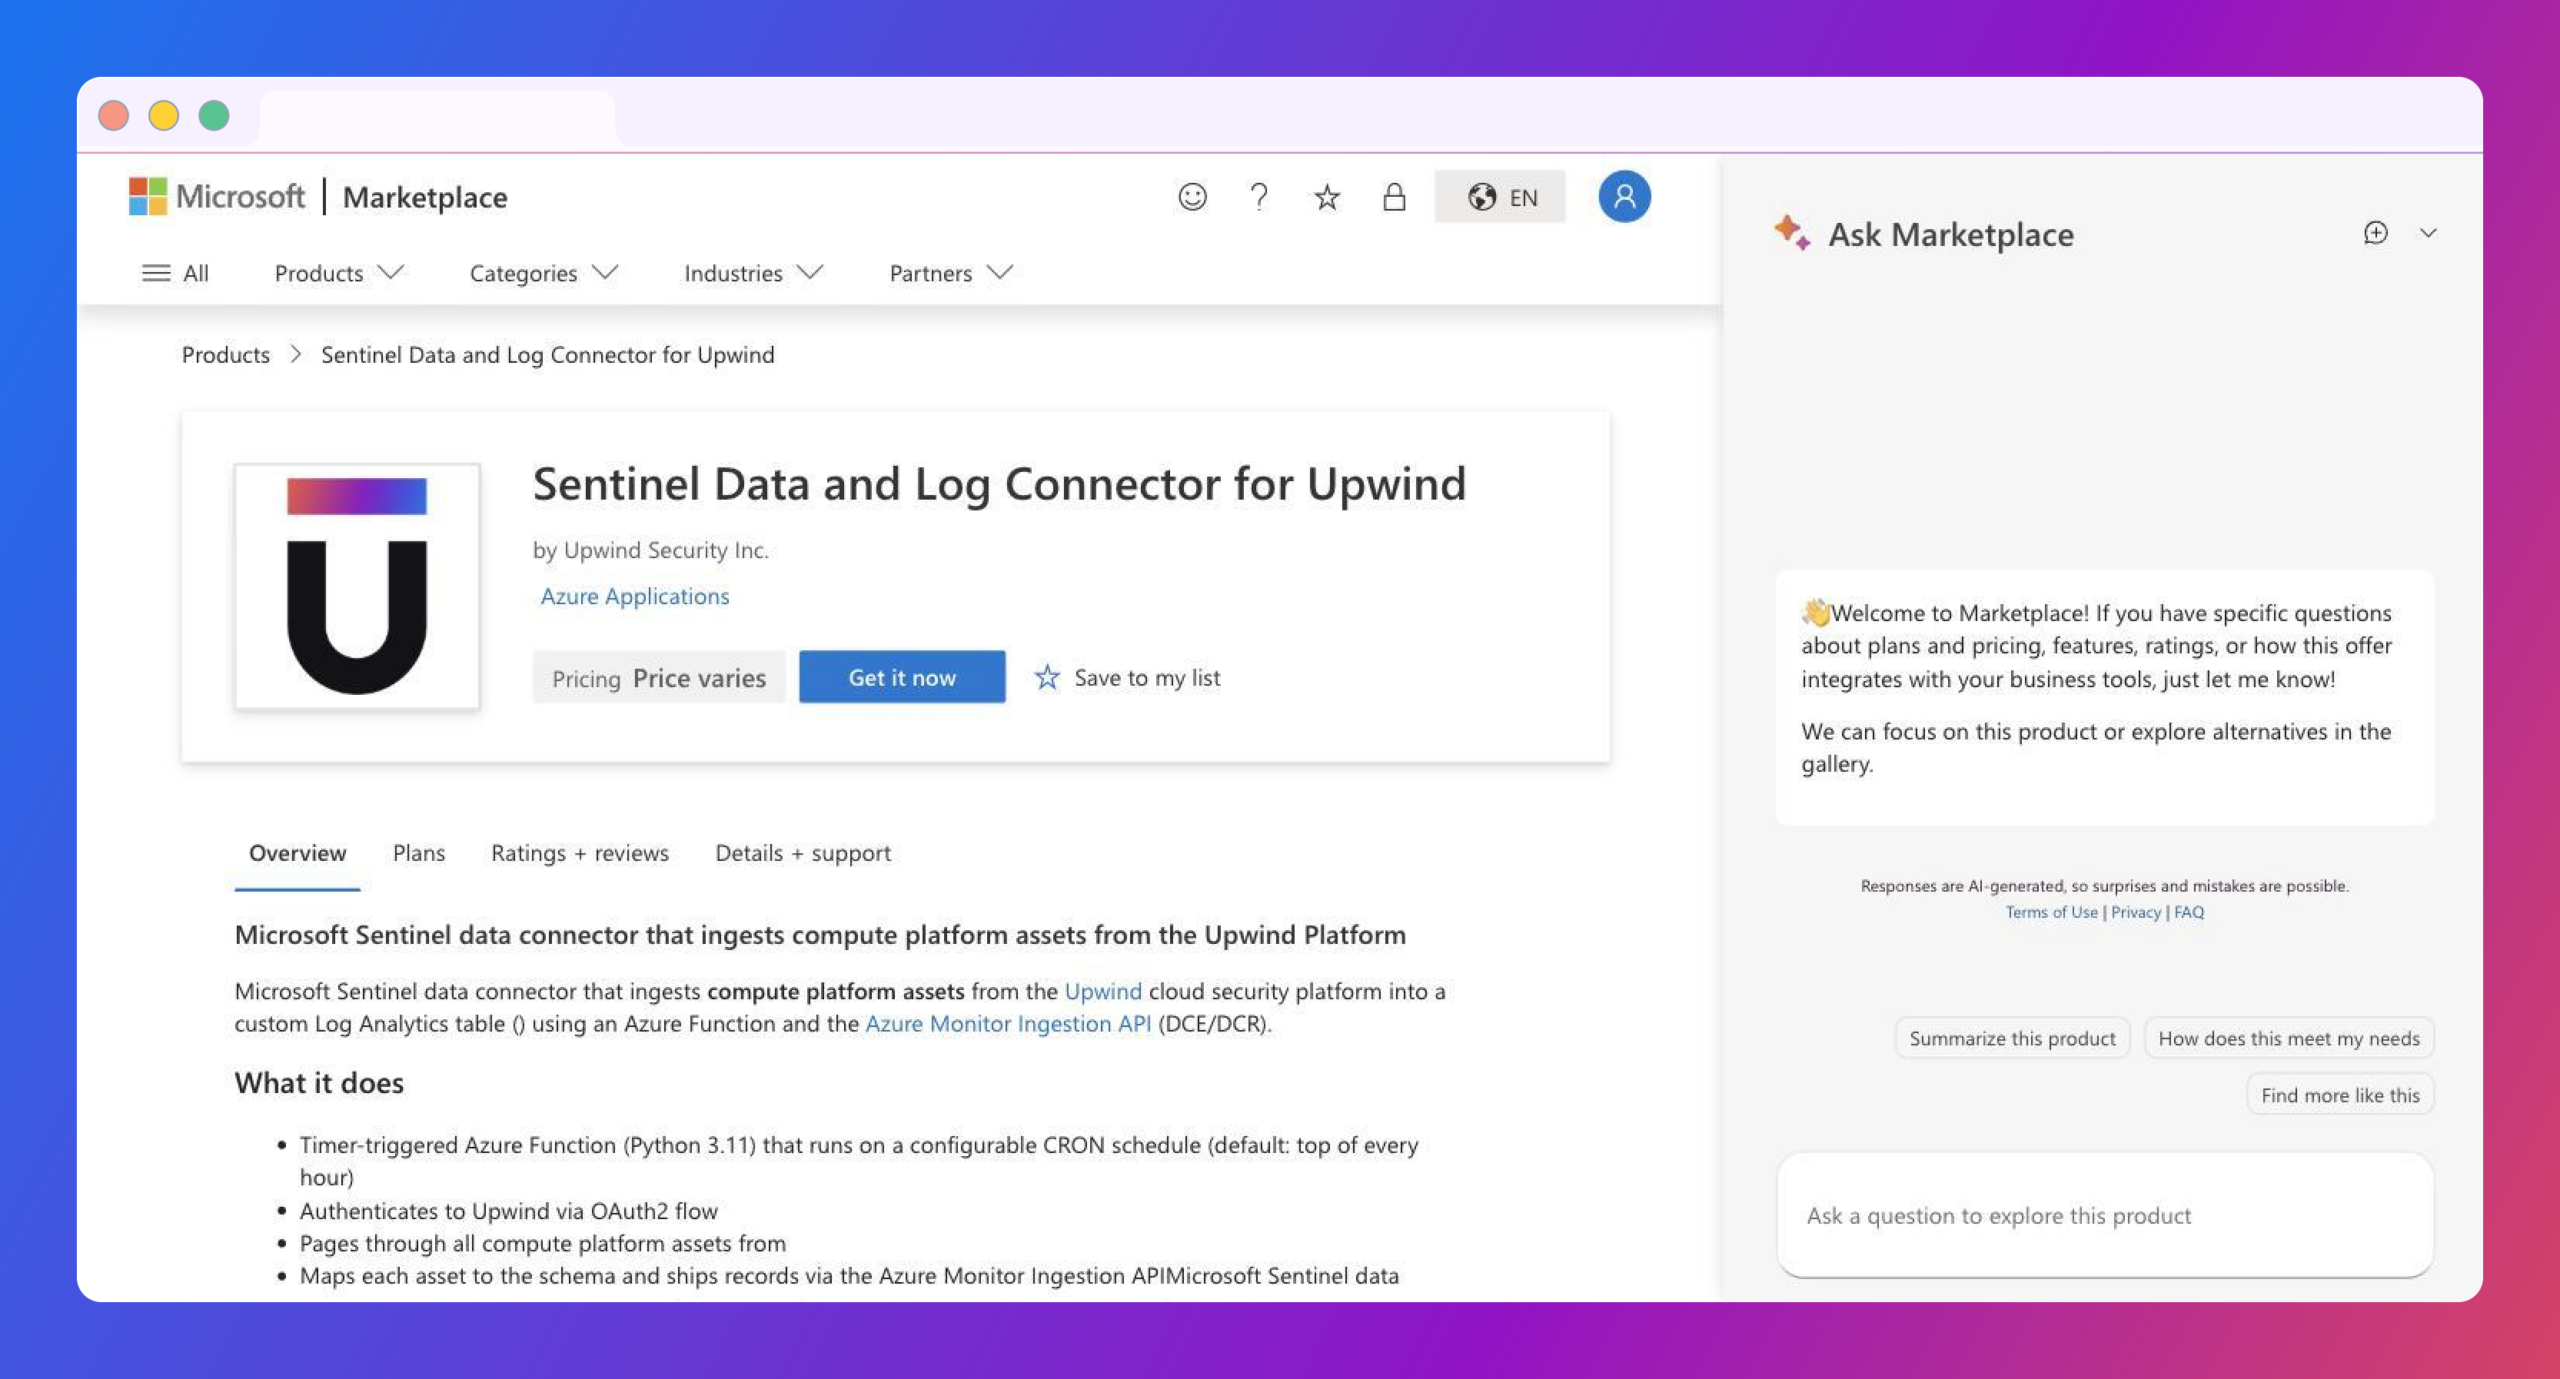The image size is (2560, 1379).
Task: Go to Products breadcrumb link
Action: (225, 354)
